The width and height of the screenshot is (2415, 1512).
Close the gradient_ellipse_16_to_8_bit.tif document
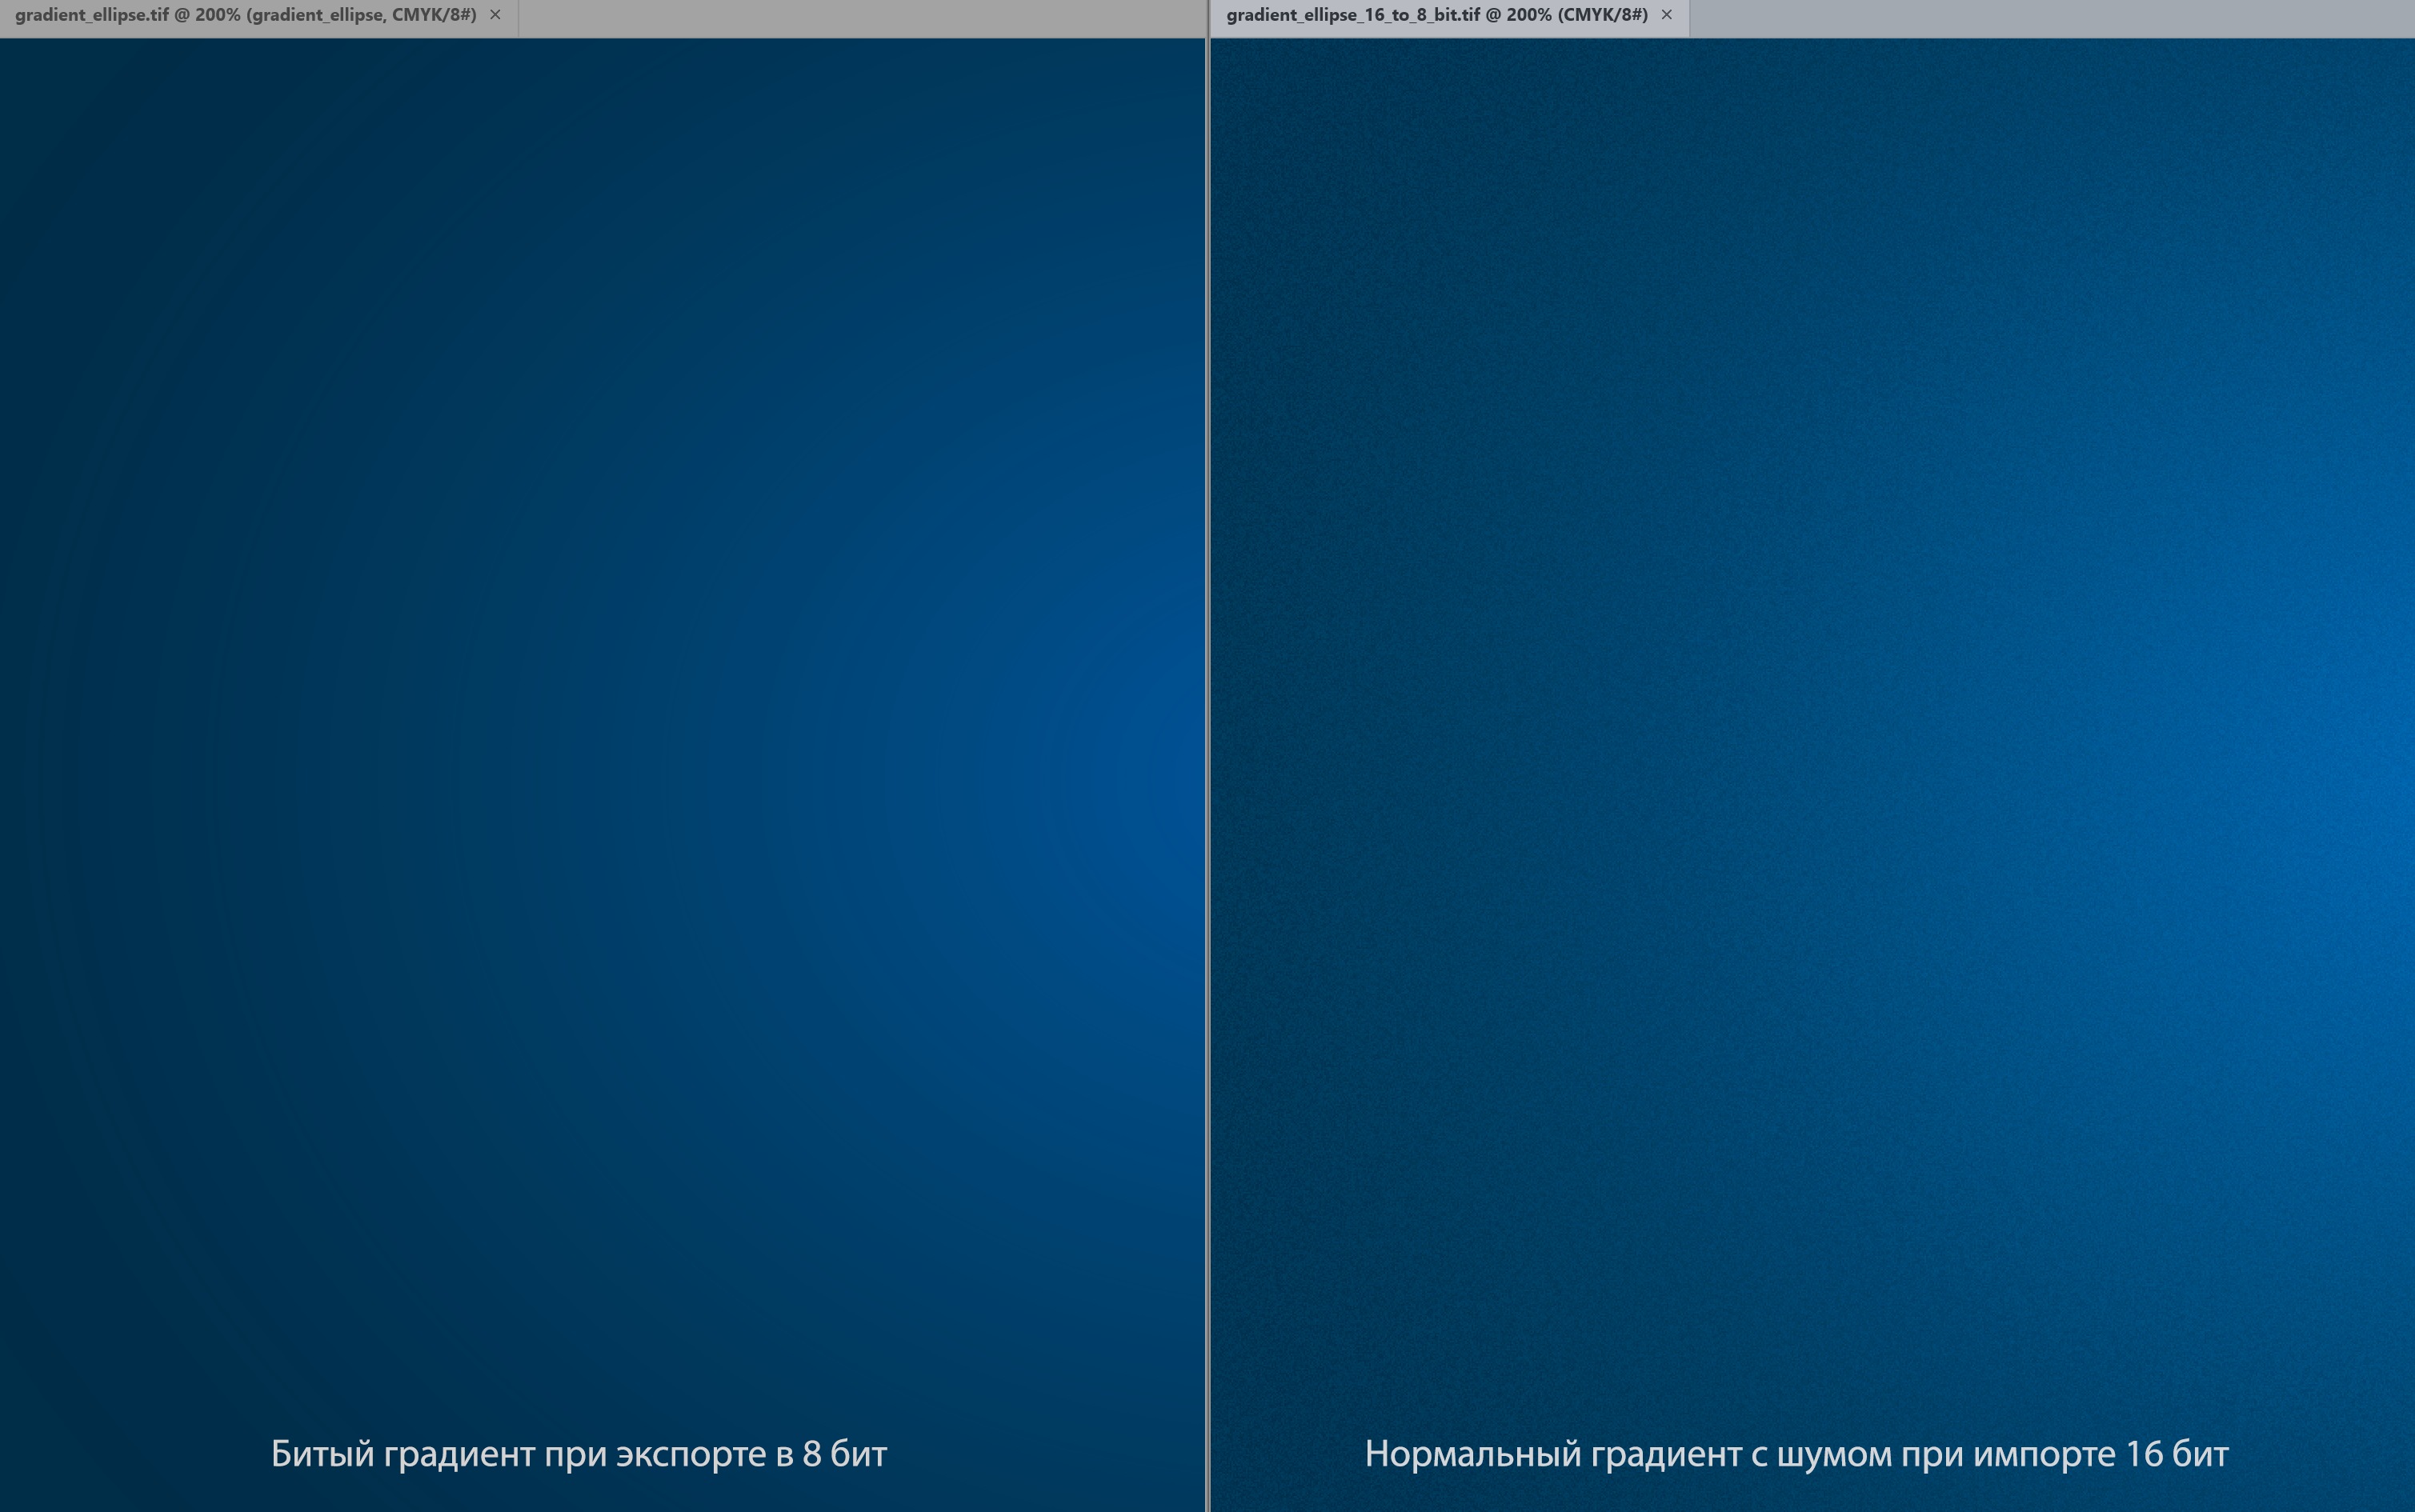point(1666,15)
